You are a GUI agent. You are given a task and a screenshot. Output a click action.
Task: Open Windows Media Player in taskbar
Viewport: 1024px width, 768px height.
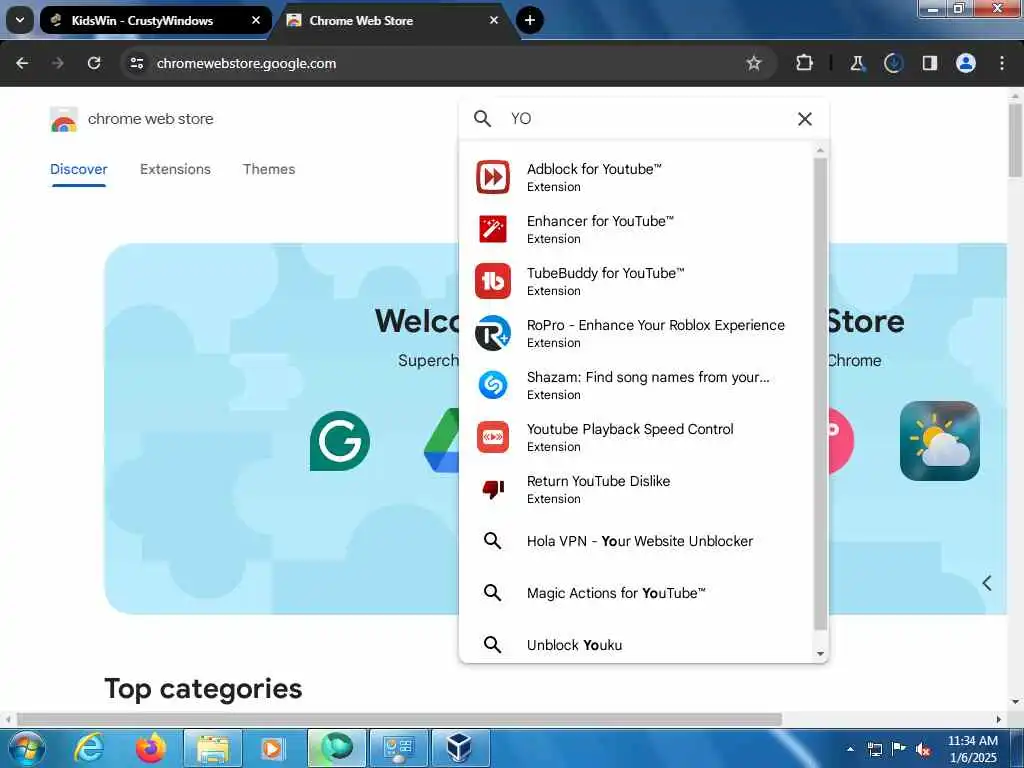pos(274,748)
